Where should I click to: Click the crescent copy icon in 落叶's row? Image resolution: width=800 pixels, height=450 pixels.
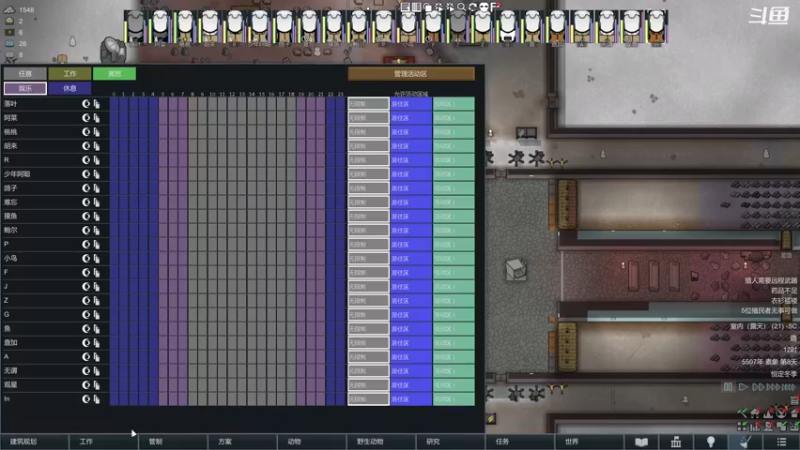(x=86, y=104)
